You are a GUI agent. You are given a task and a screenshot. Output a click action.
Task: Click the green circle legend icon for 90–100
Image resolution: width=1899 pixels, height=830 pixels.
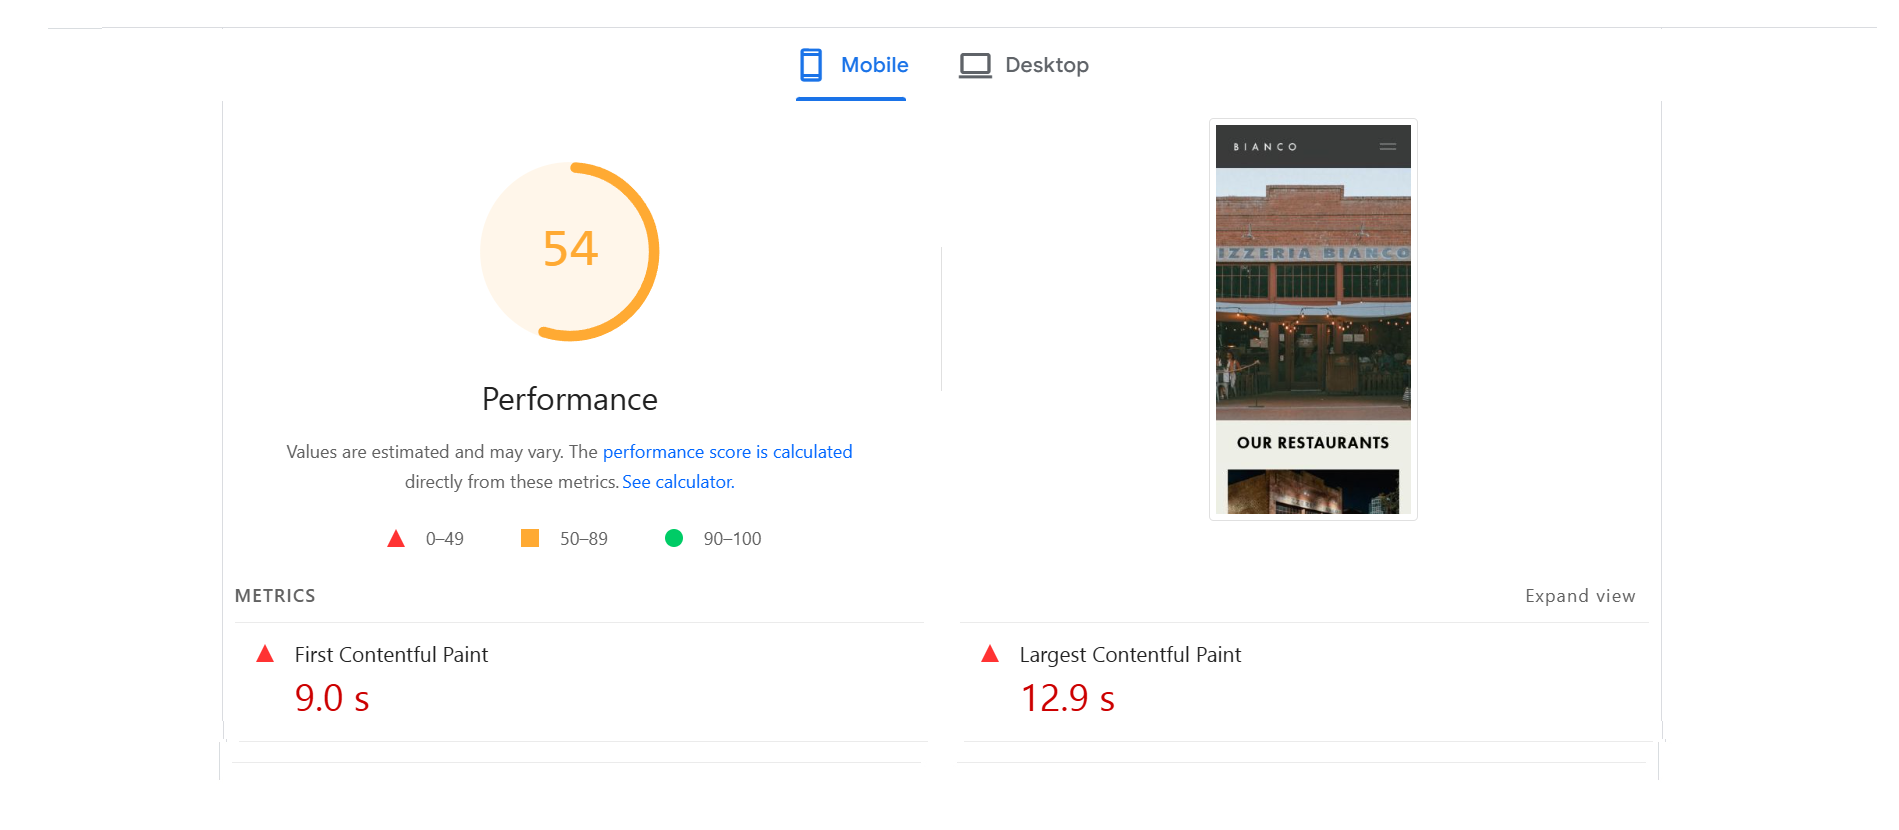click(674, 538)
